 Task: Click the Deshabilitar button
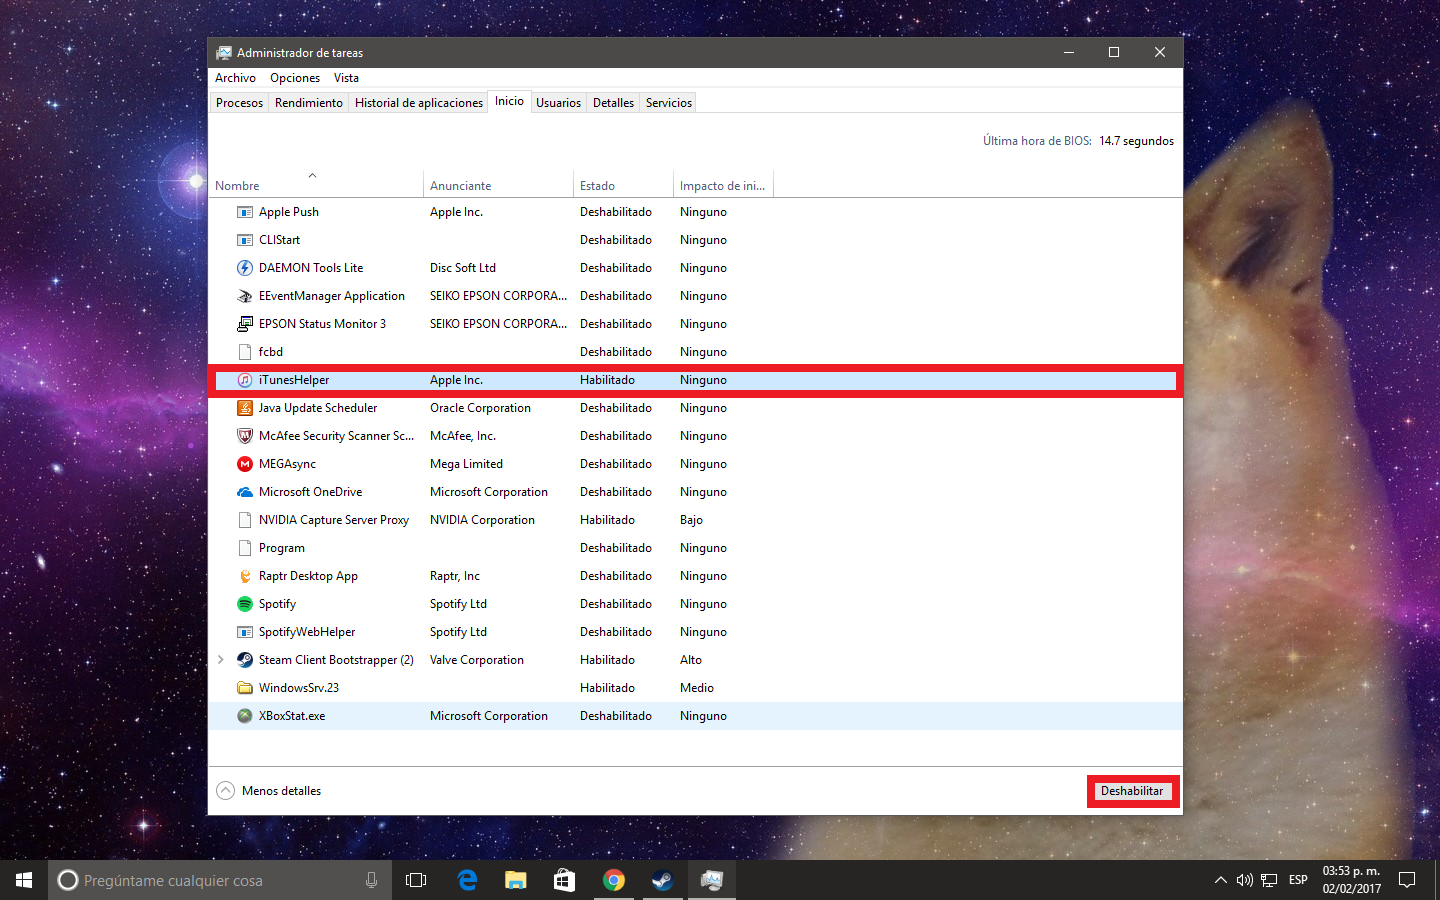pos(1132,791)
